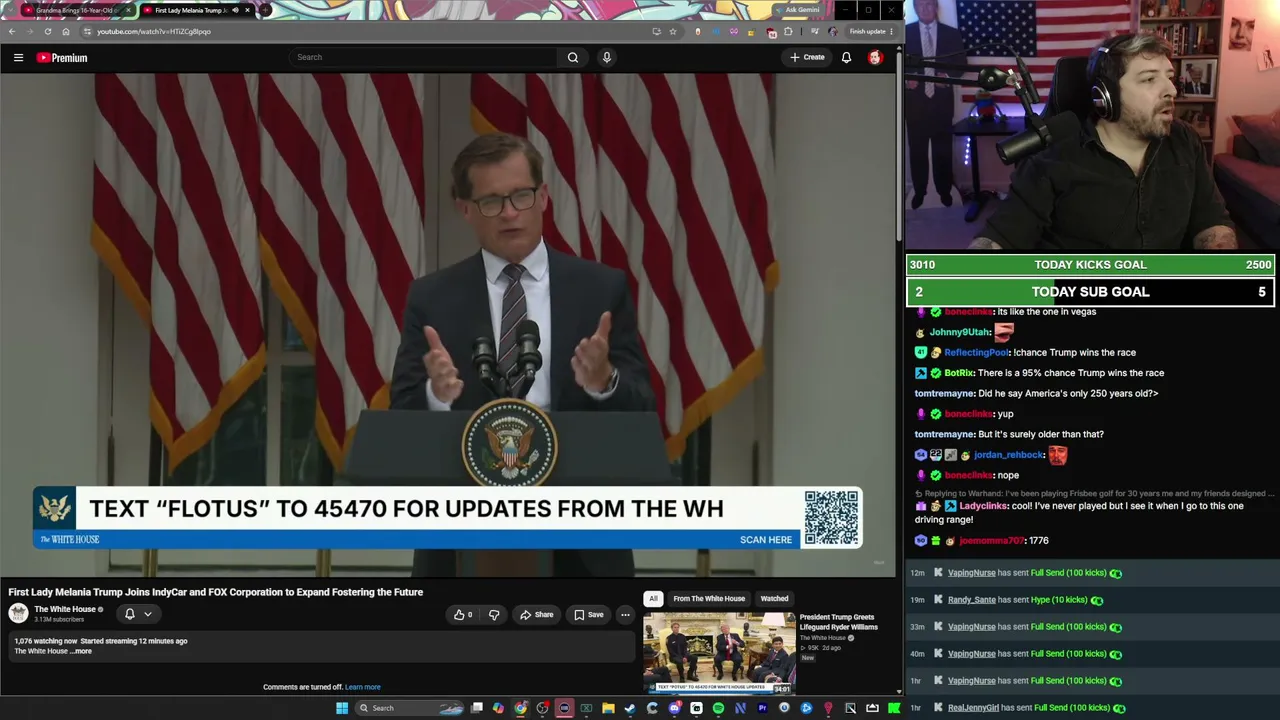Filter by From The White House chip
Screen dimensions: 1280x720
709,599
